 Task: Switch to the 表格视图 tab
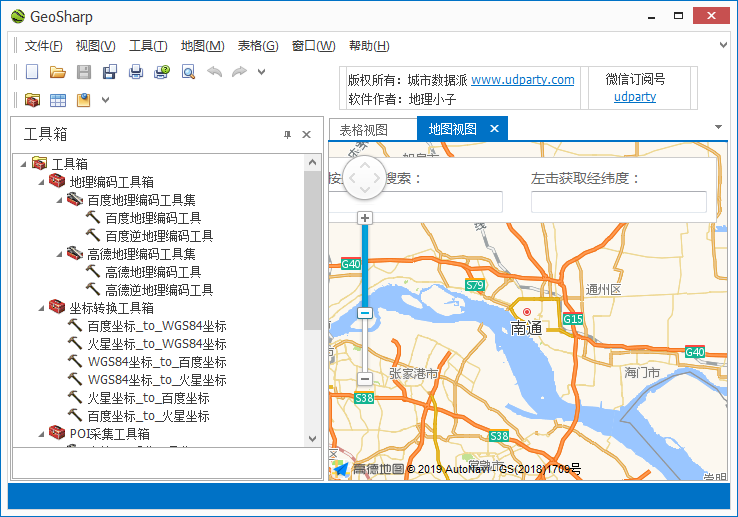363,129
